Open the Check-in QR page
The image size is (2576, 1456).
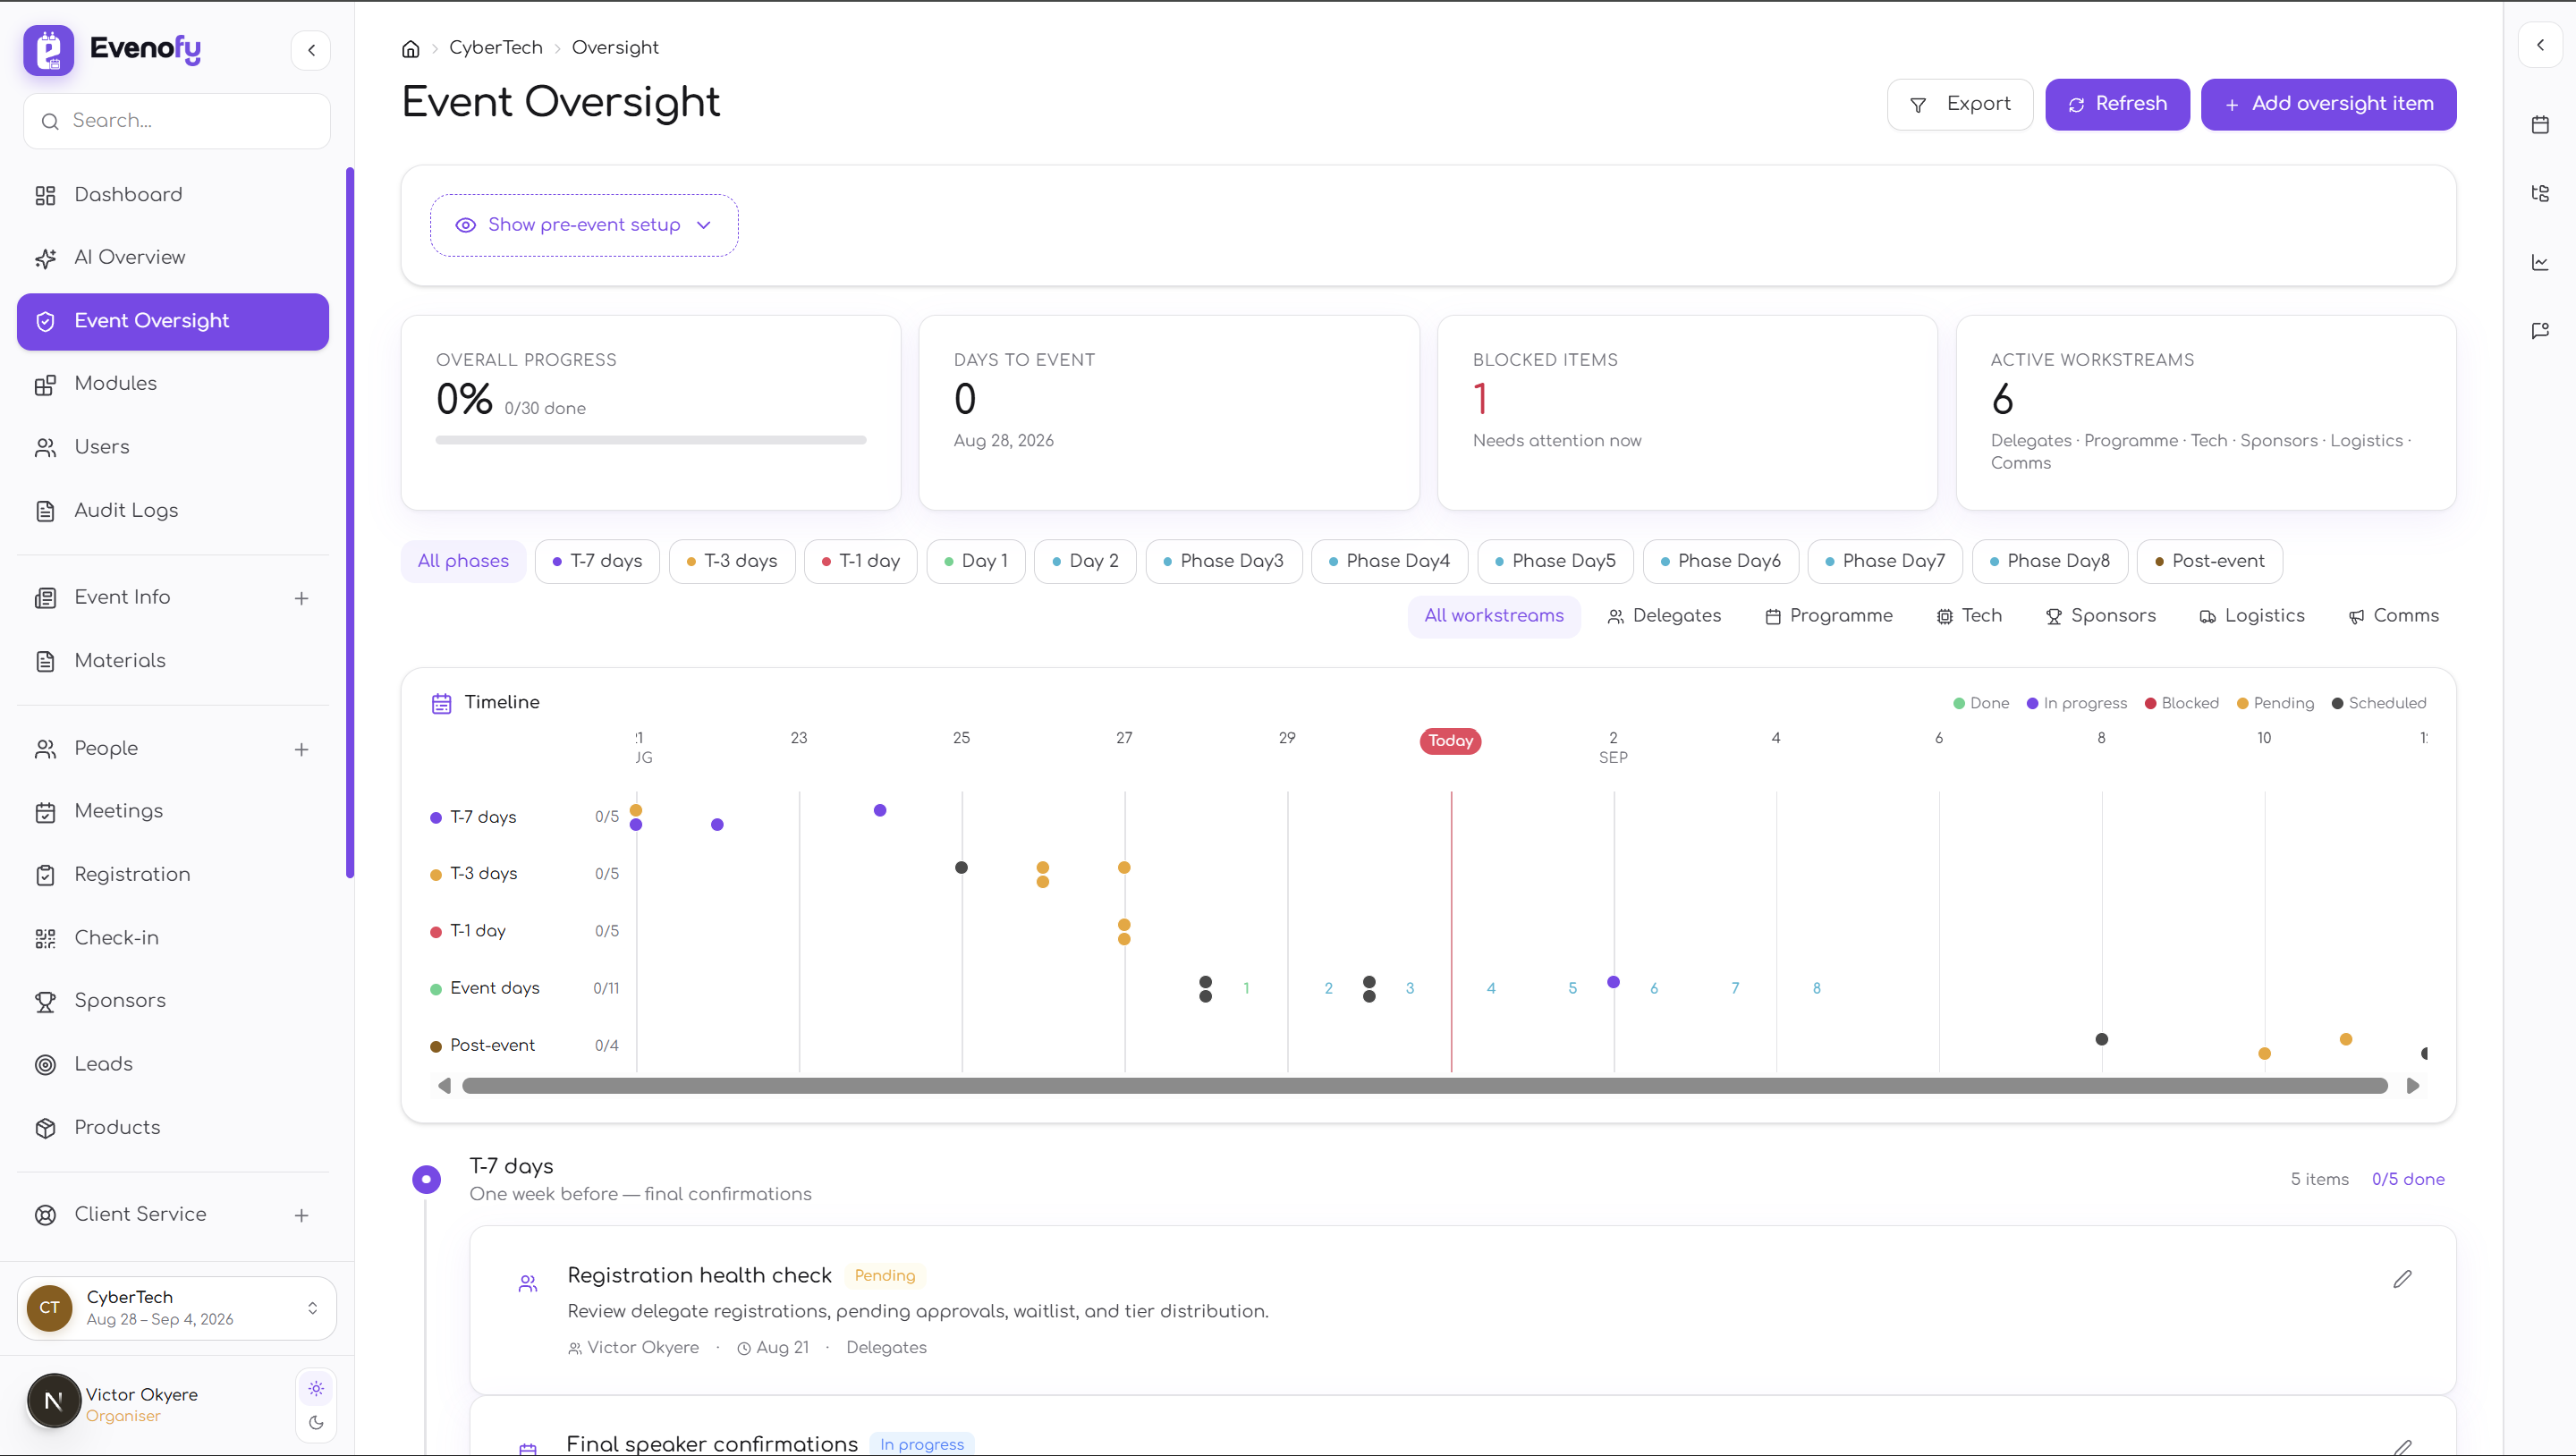[x=173, y=938]
